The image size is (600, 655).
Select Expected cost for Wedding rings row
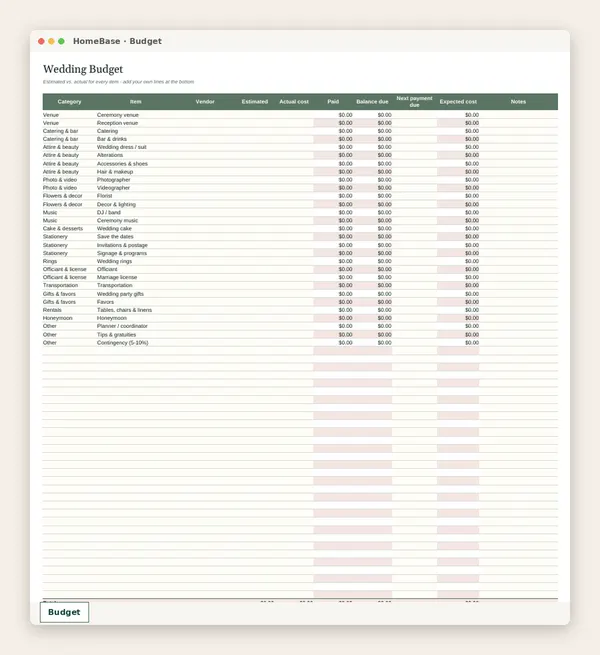pos(458,261)
